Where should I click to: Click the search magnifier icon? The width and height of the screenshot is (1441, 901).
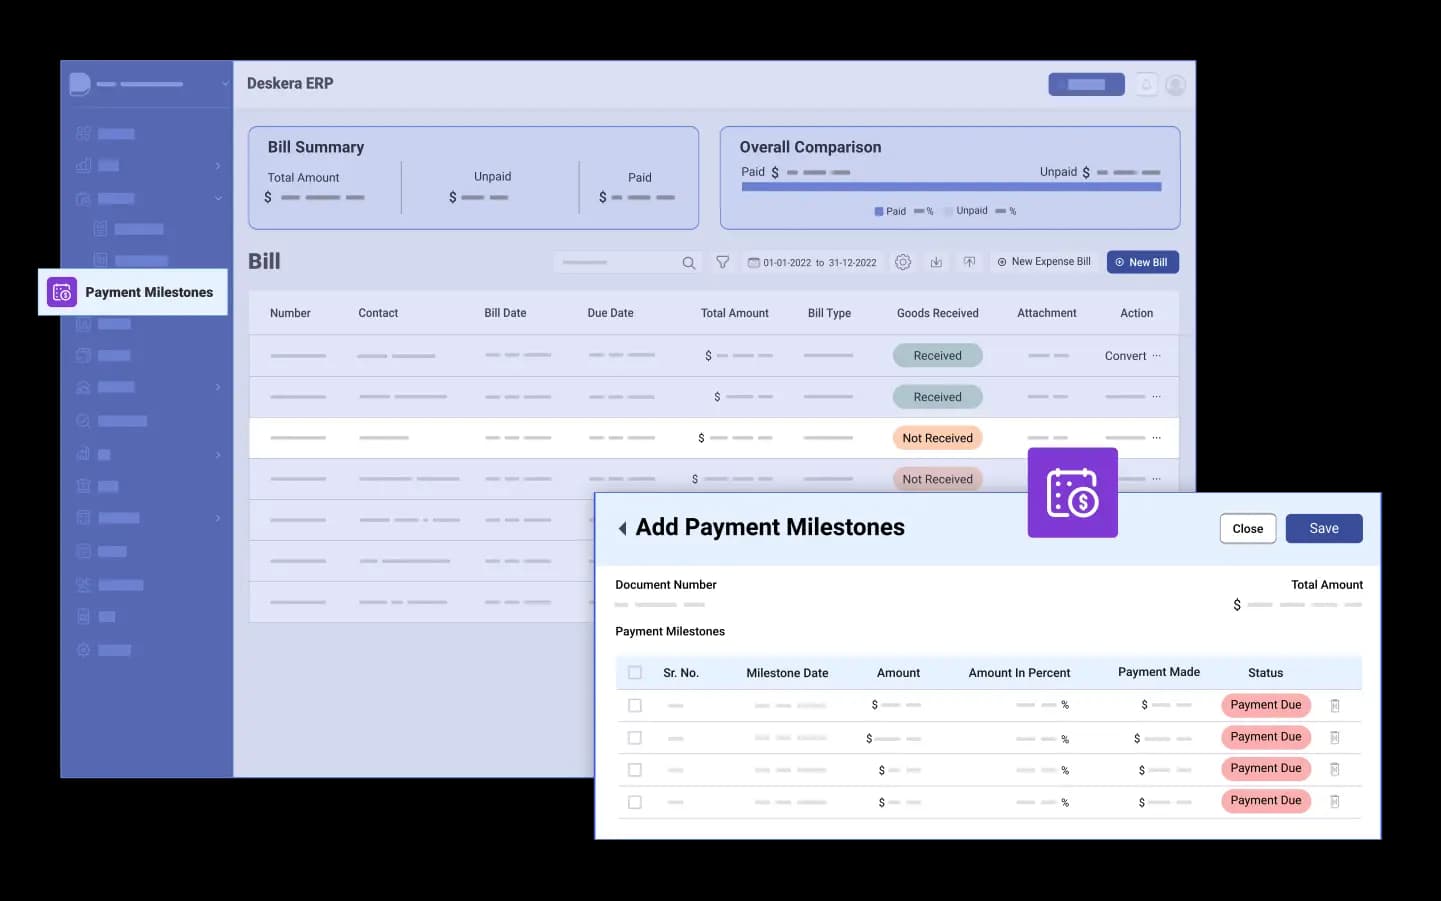point(689,263)
